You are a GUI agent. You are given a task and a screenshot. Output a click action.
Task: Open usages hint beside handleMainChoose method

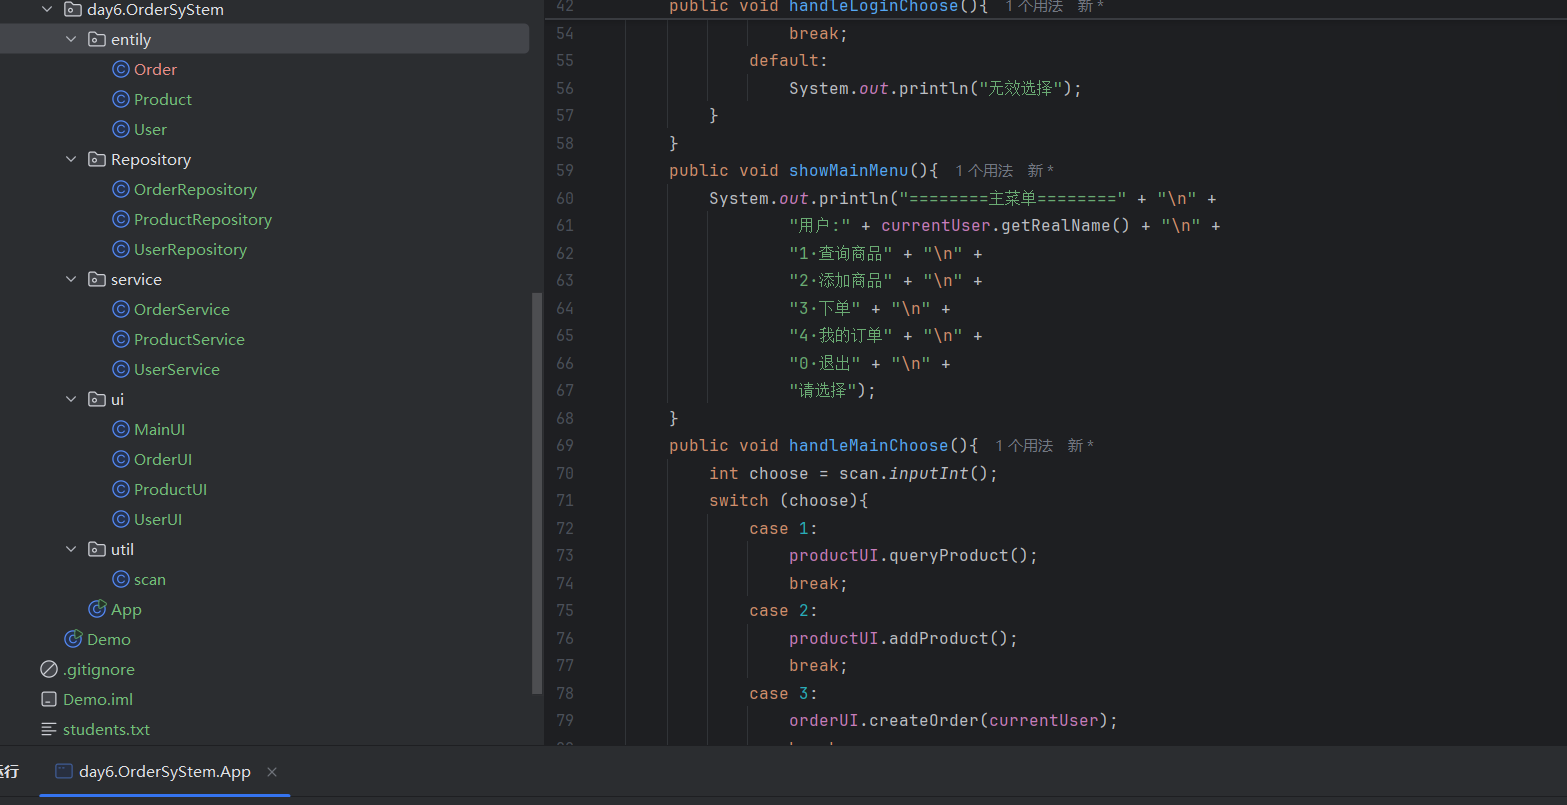tap(1024, 446)
